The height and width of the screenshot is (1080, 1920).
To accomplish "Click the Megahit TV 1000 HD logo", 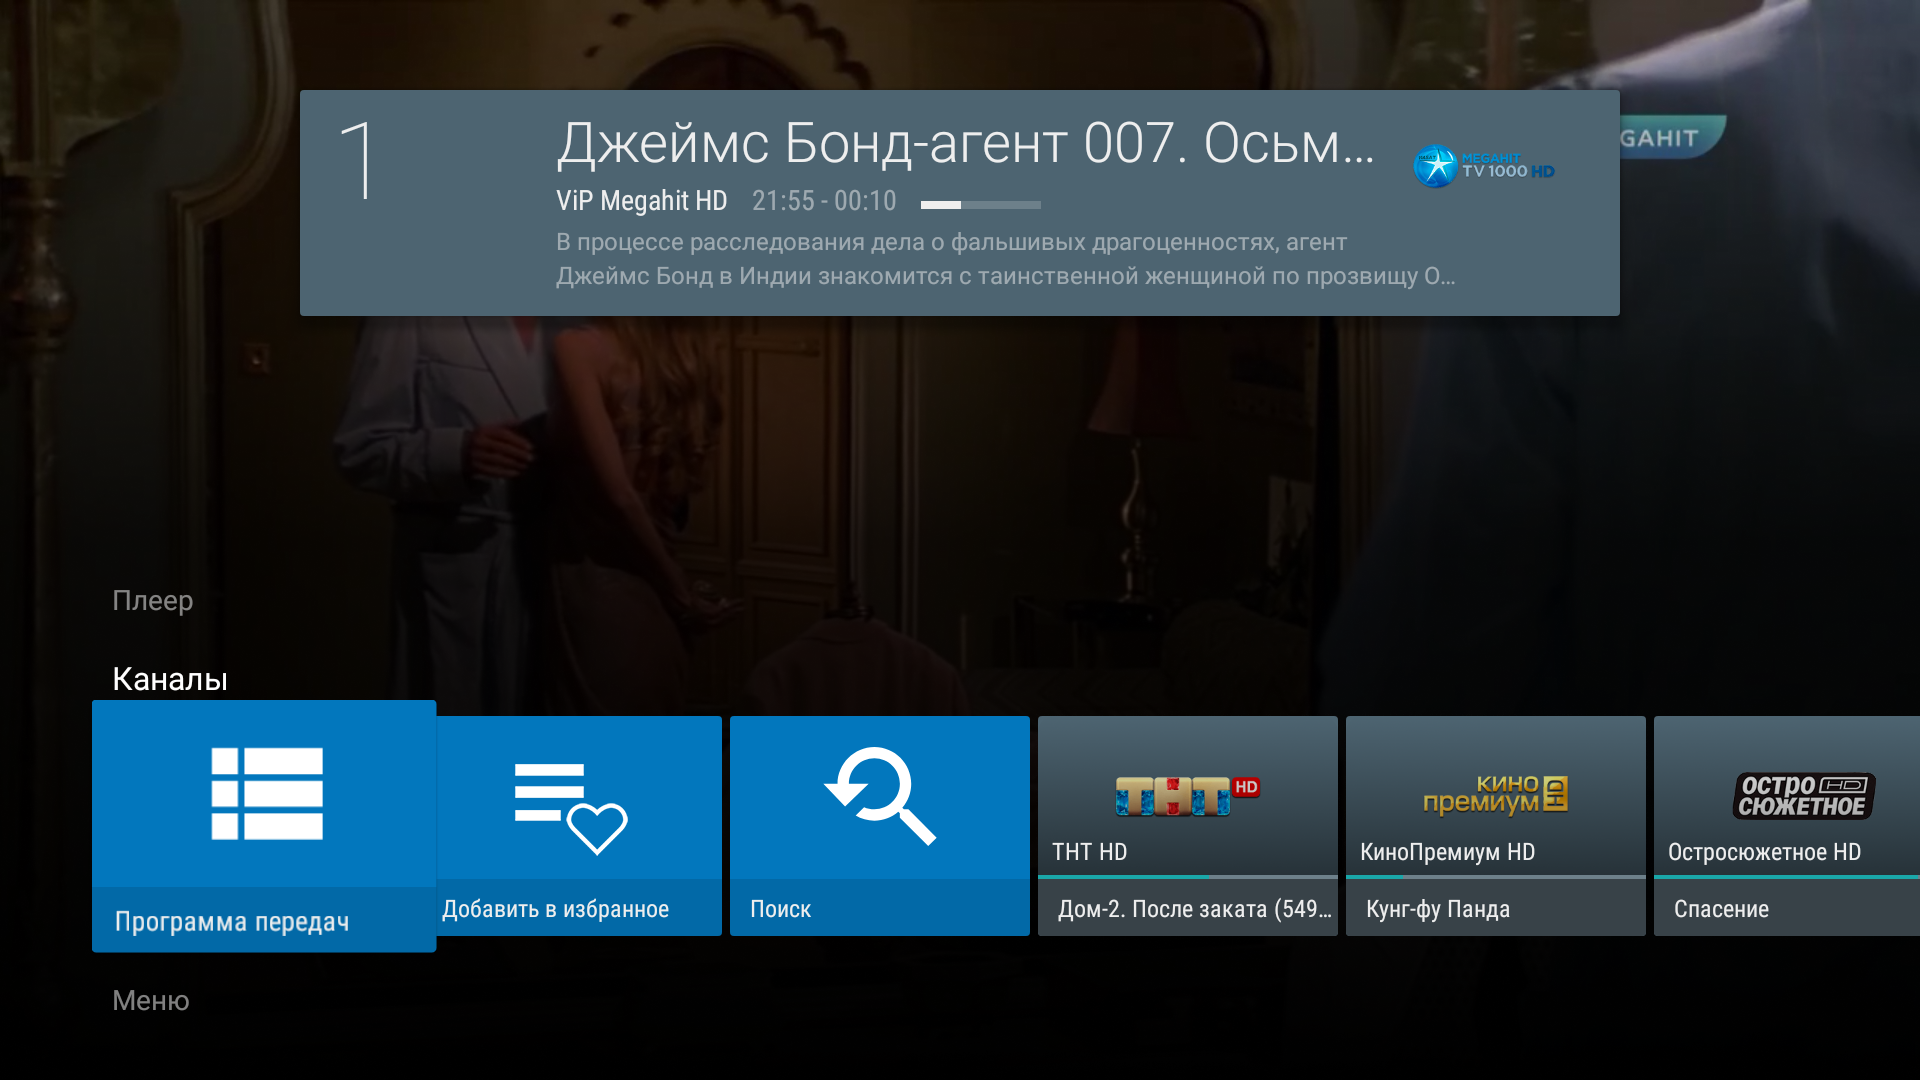I will click(x=1484, y=166).
